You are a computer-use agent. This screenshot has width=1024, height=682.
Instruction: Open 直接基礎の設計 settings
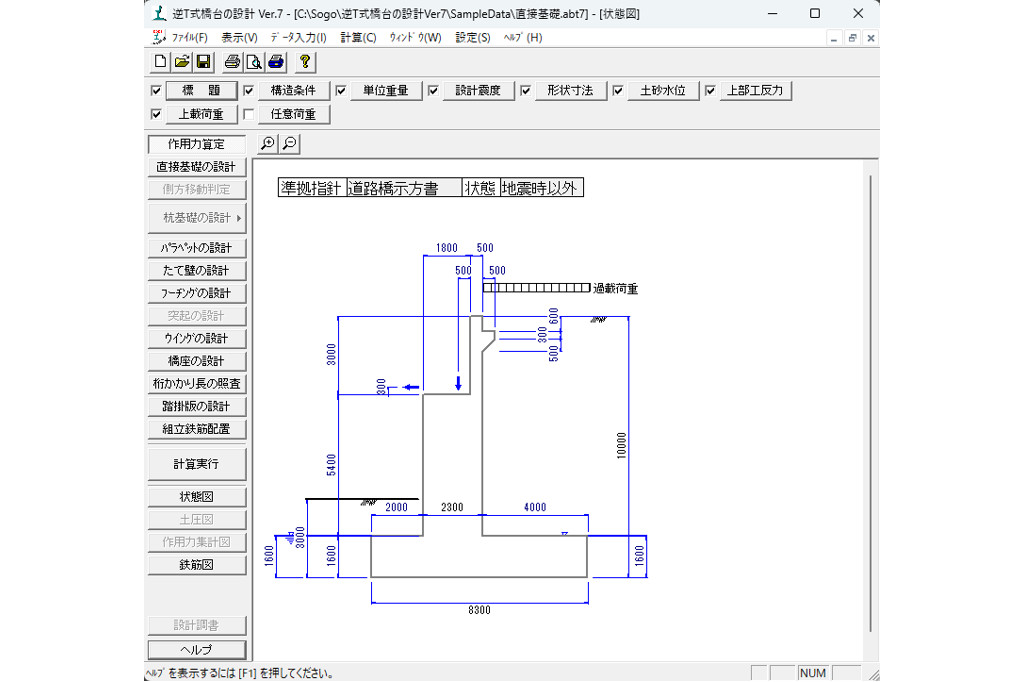point(196,167)
